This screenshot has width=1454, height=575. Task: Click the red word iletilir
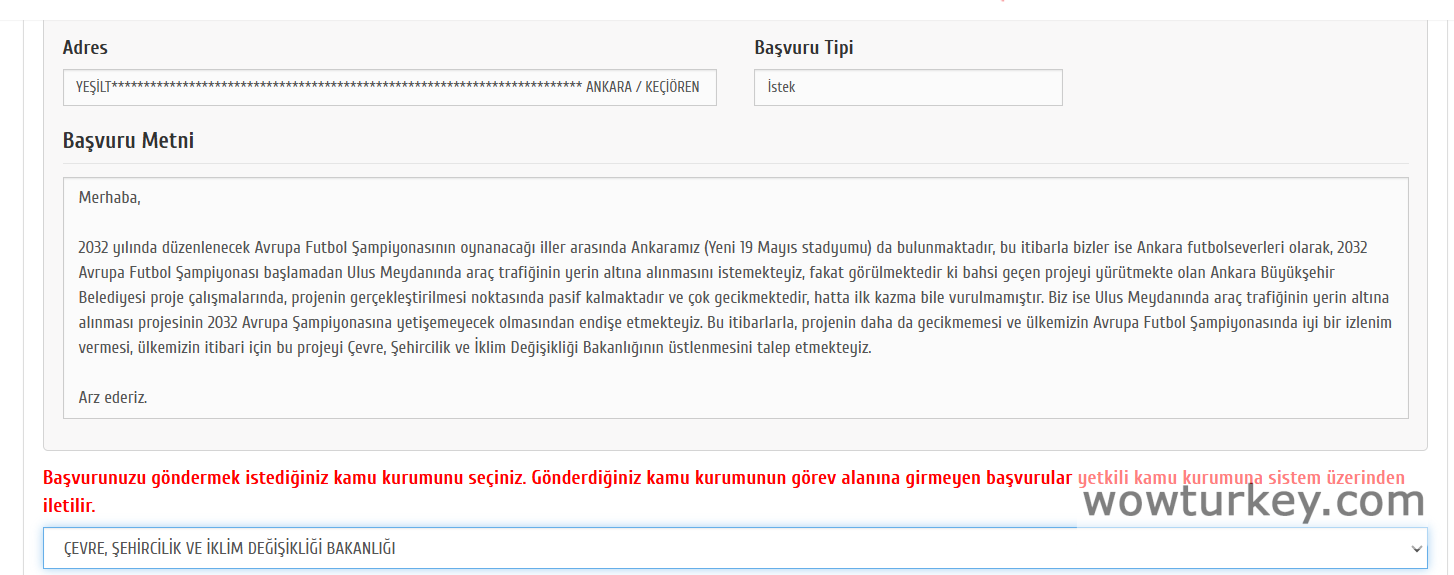(x=69, y=506)
